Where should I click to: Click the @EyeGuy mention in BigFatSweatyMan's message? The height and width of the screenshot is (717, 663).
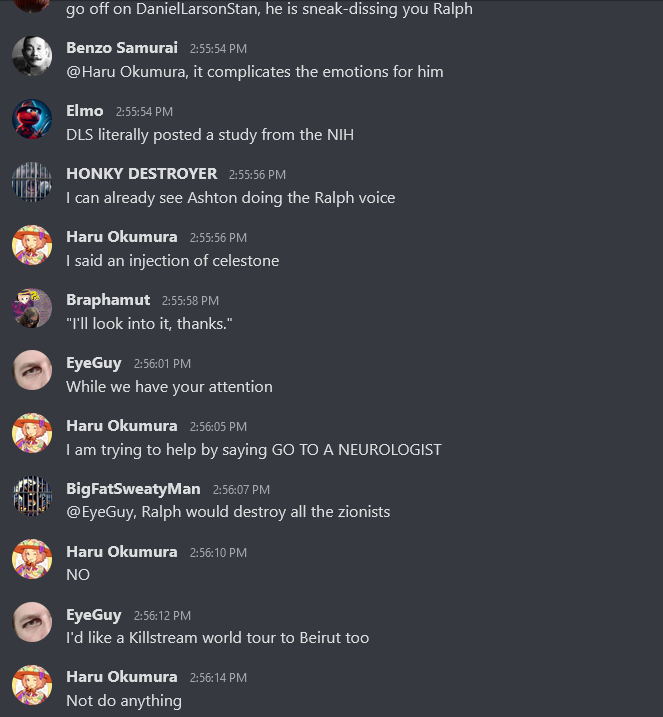click(x=102, y=512)
